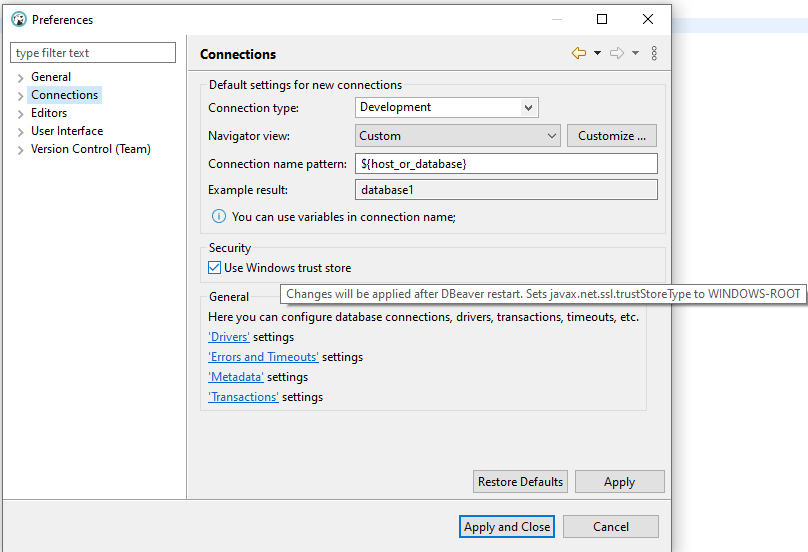Click the info icon beside variables hint

(218, 216)
